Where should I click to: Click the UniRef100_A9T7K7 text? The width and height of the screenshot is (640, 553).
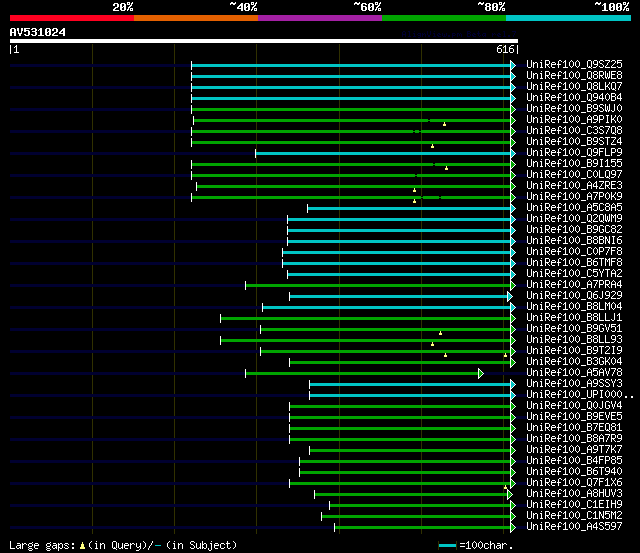574,450
